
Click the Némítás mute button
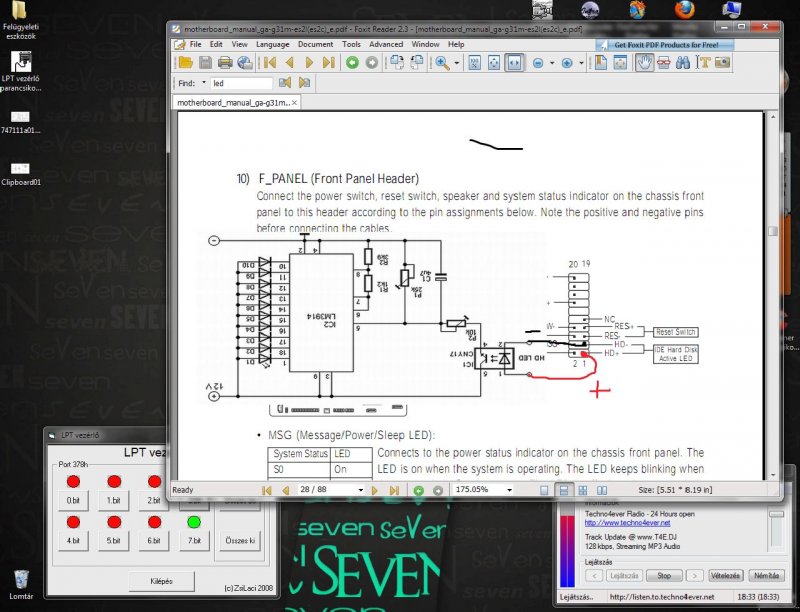coord(766,575)
